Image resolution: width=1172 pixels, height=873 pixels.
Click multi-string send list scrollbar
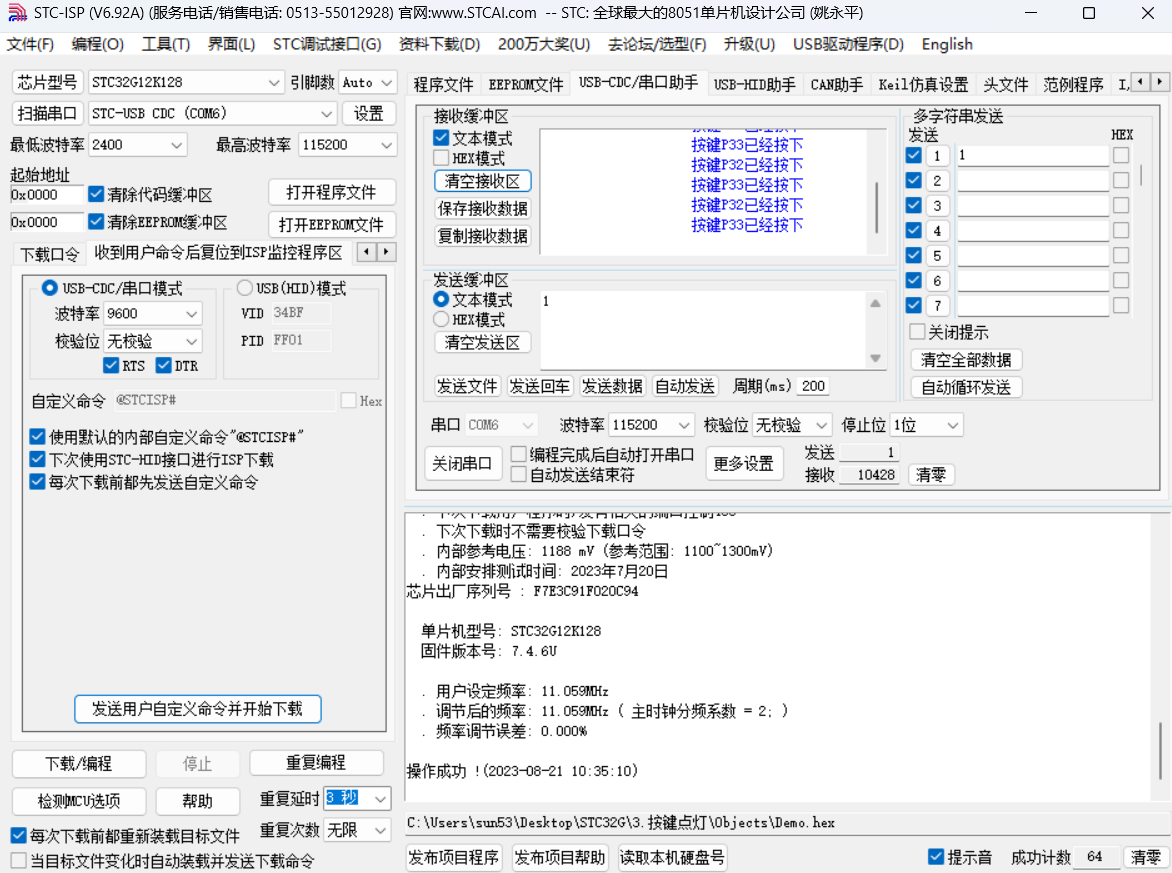[x=1141, y=176]
